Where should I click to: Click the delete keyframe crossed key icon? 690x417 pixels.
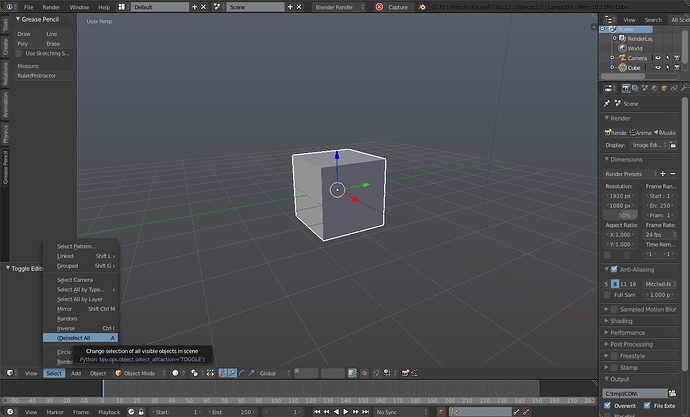pos(526,412)
